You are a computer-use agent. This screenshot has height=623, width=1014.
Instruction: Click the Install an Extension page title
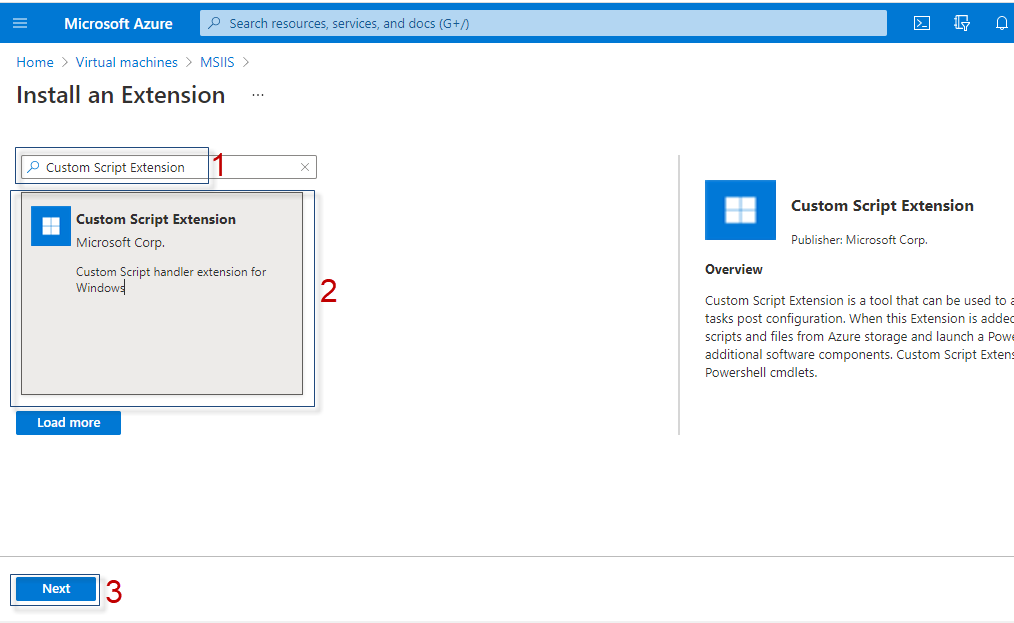121,95
